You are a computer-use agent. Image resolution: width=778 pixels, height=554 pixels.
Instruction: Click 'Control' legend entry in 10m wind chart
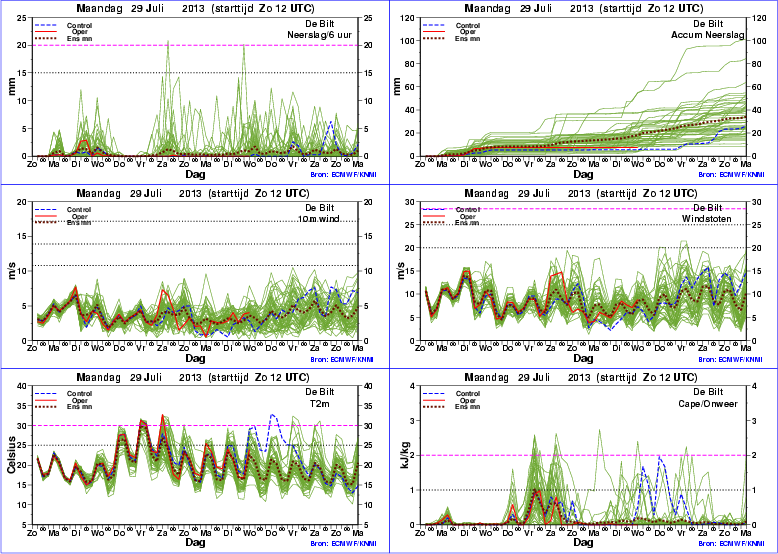(x=79, y=210)
